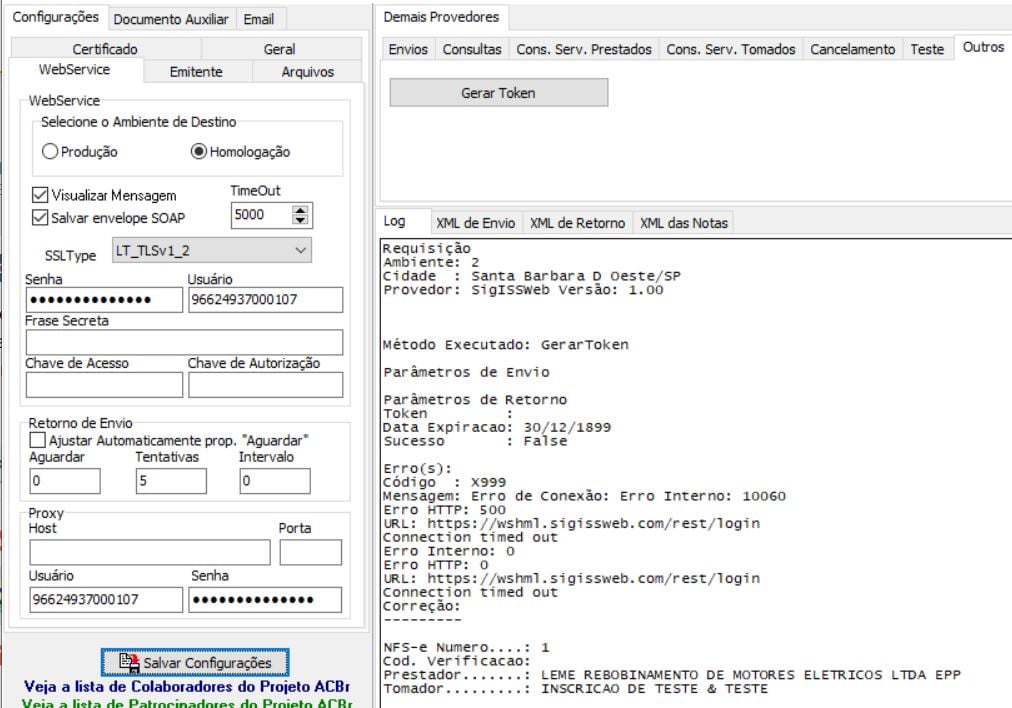The image size is (1012, 708).
Task: Click the Frase Secreta field
Action: (184, 342)
